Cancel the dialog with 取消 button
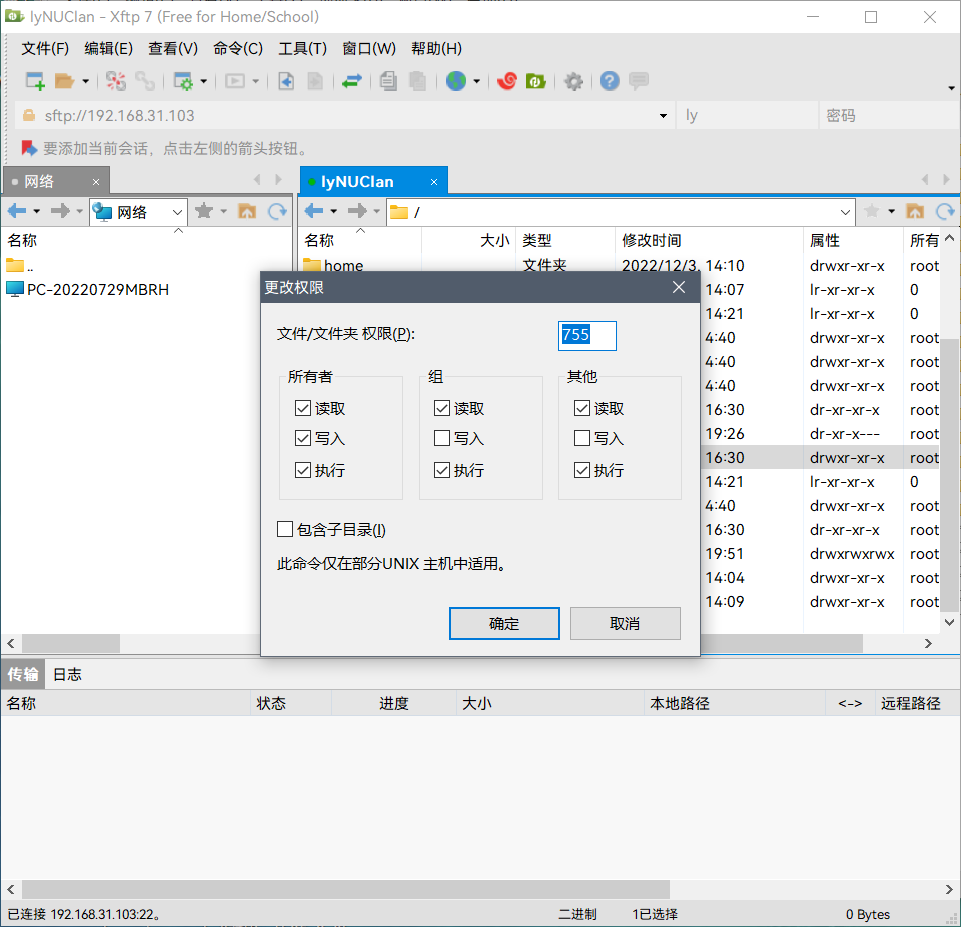This screenshot has height=927, width=961. [625, 624]
